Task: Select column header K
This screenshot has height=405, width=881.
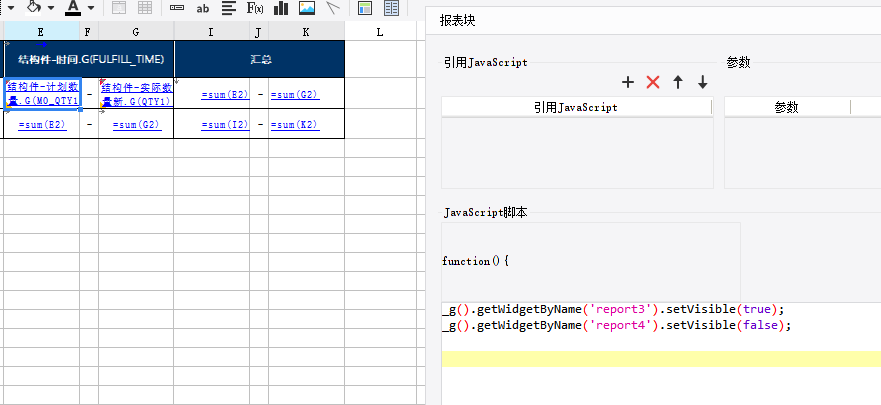Action: [306, 32]
